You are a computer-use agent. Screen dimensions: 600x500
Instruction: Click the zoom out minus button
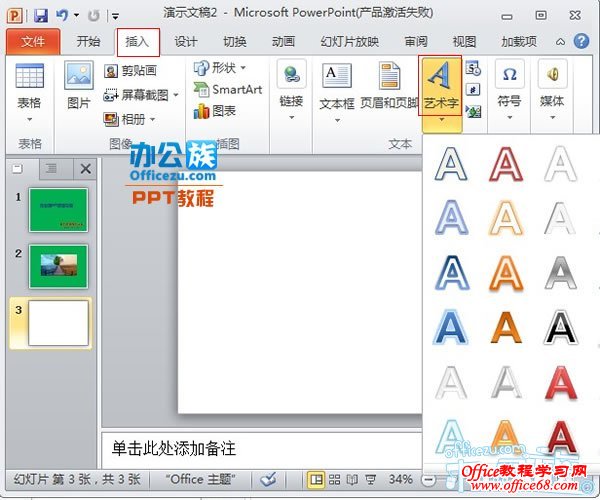tap(429, 479)
